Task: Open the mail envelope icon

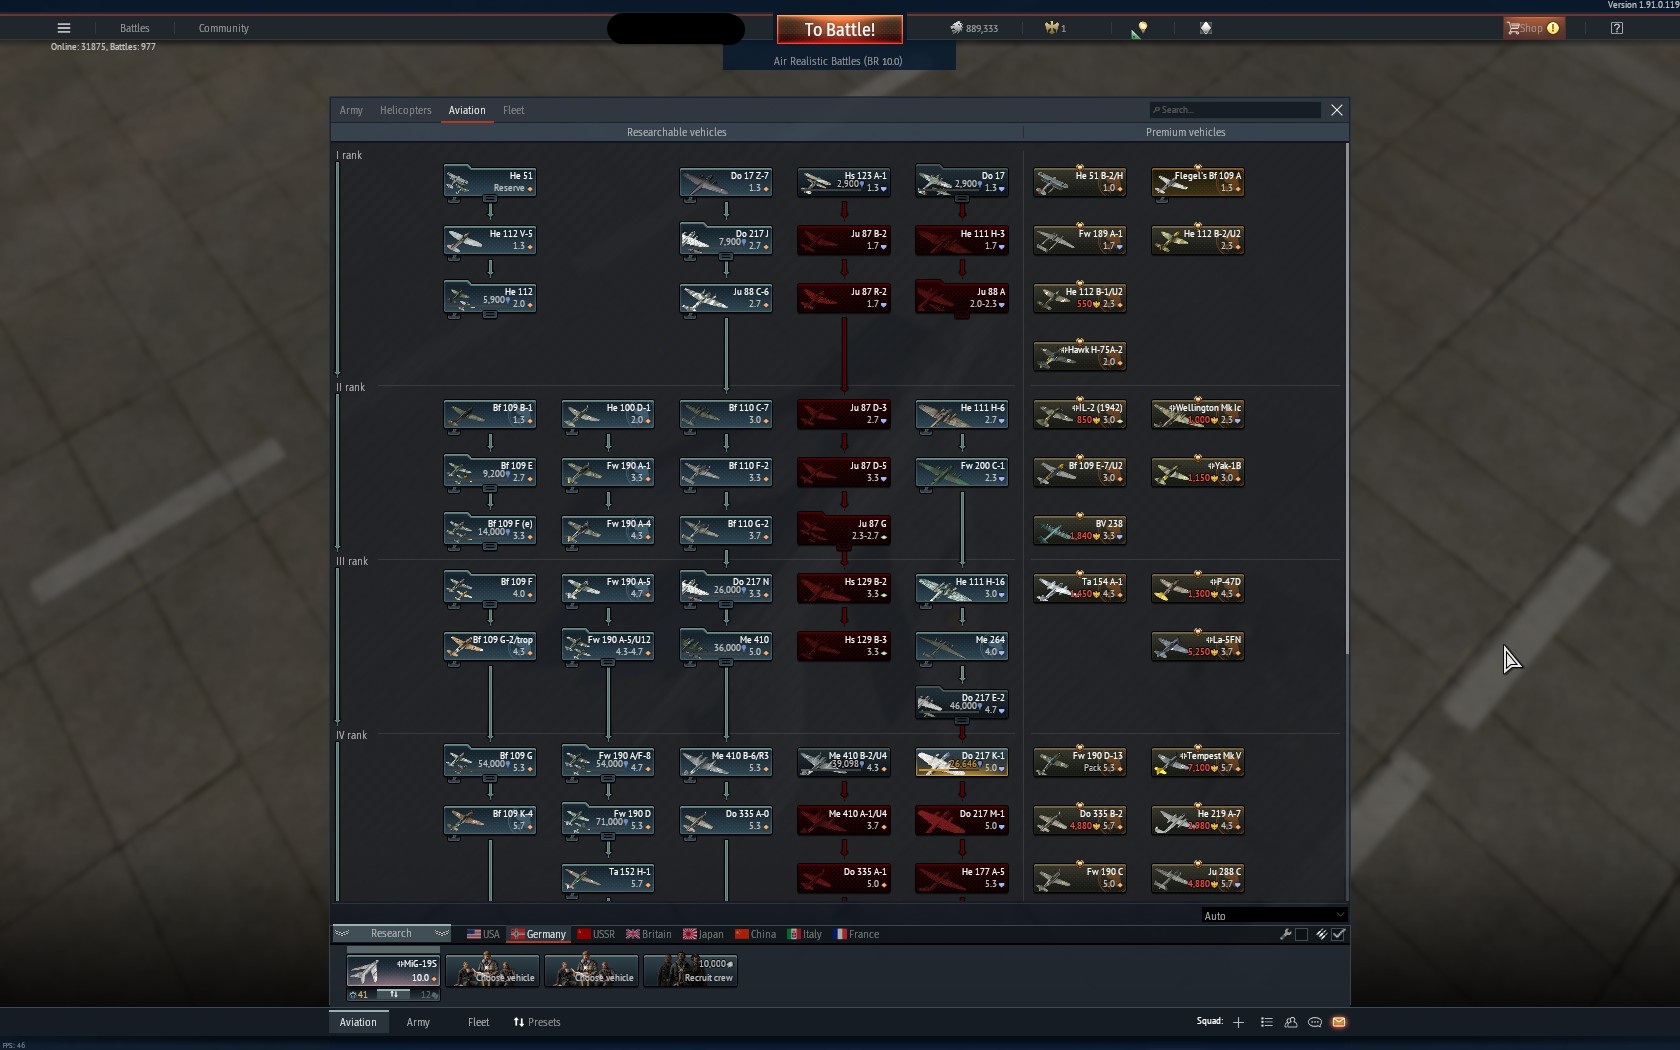Action: [1339, 1022]
